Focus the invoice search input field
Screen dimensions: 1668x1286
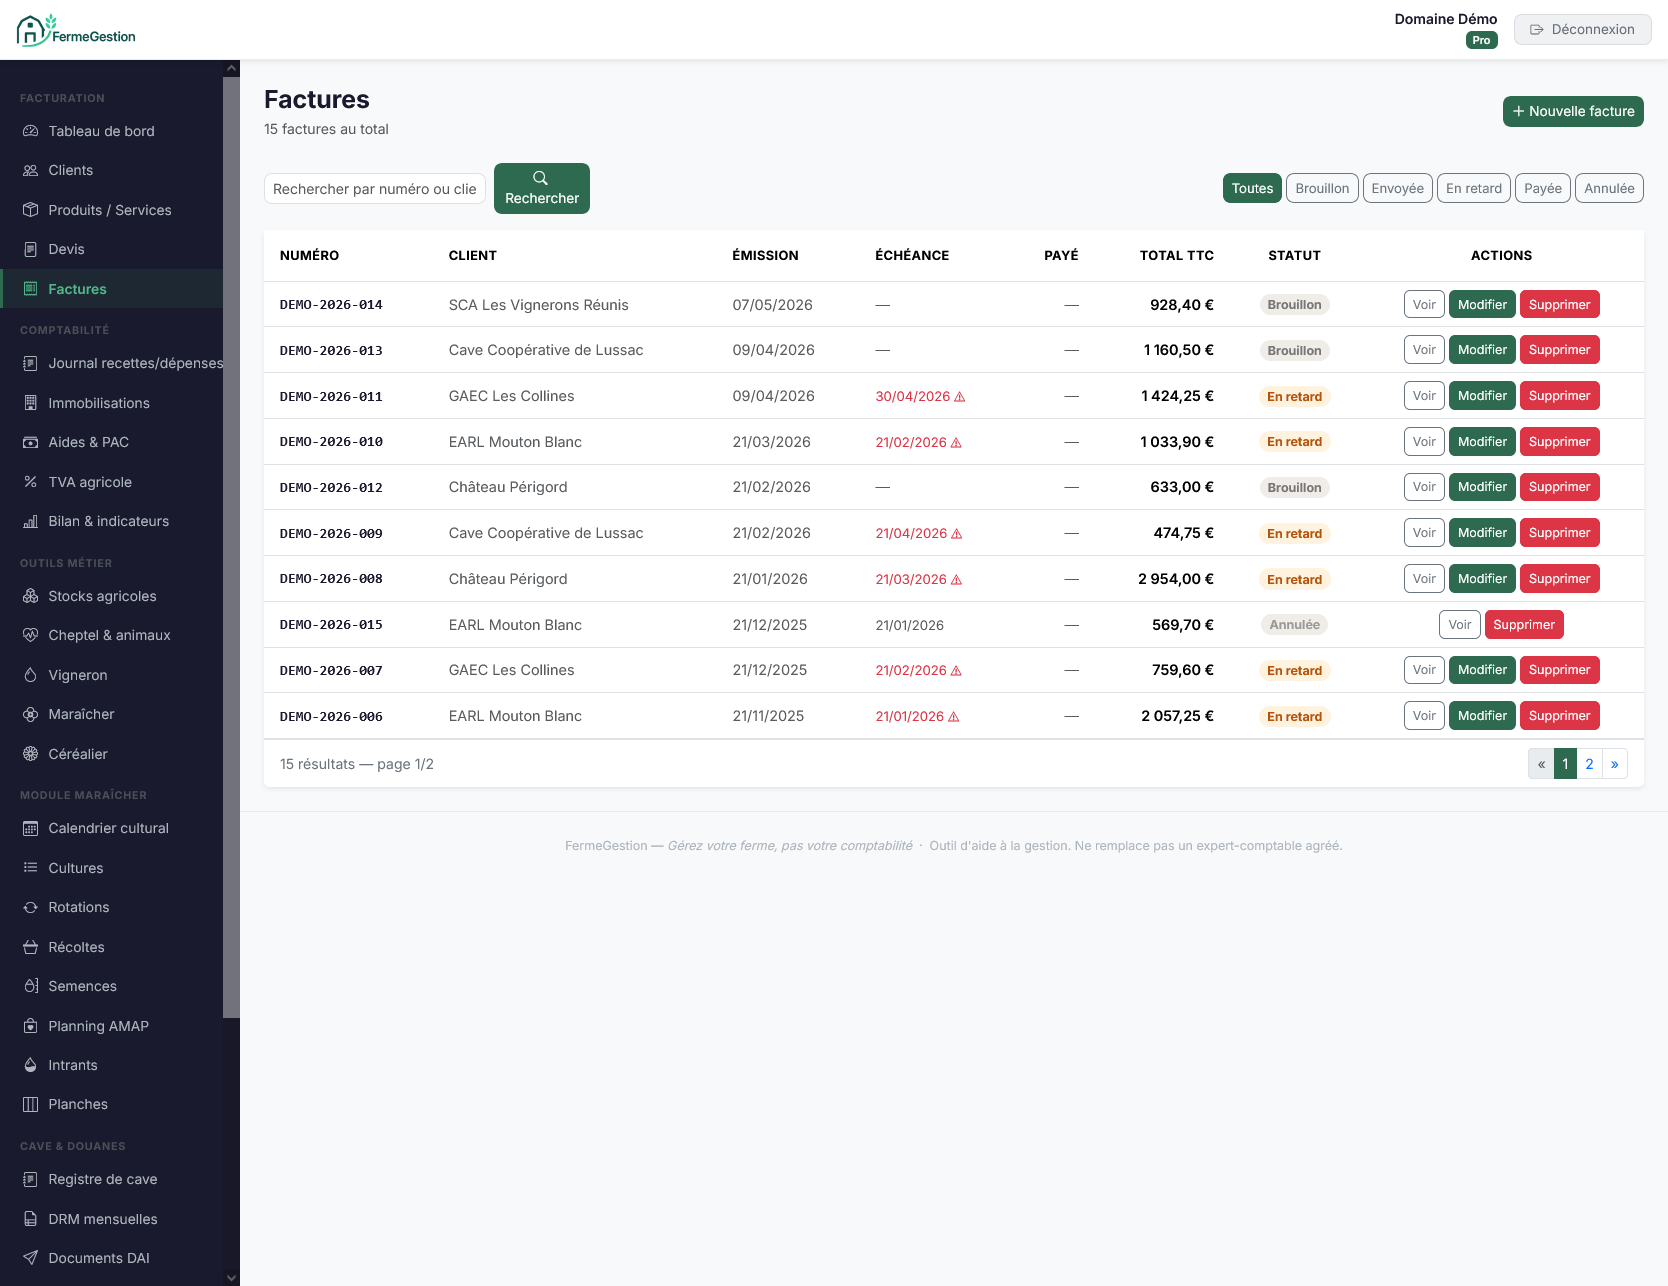(x=375, y=188)
